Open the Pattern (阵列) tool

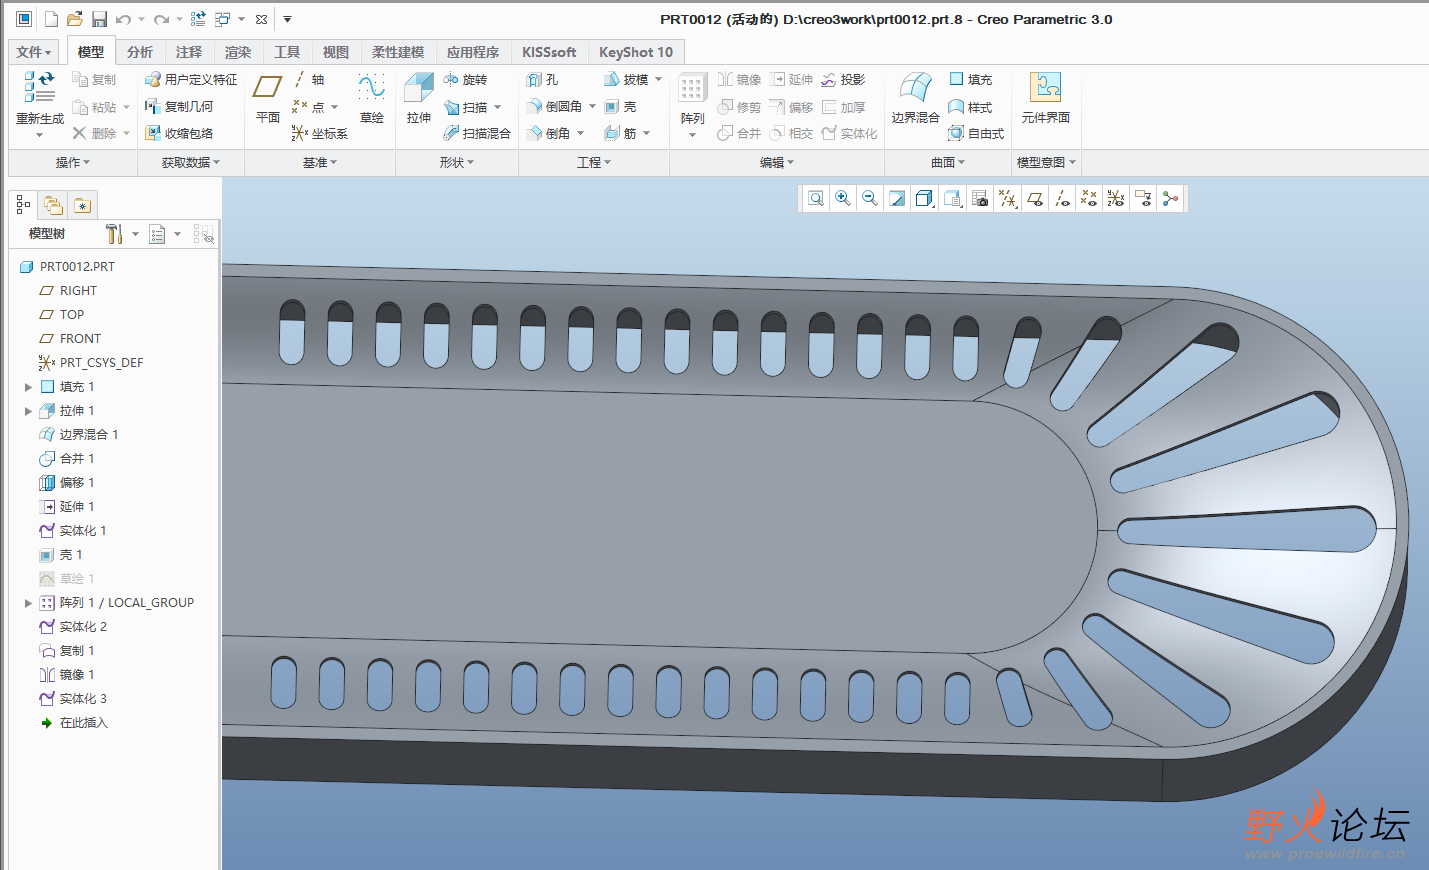[692, 104]
